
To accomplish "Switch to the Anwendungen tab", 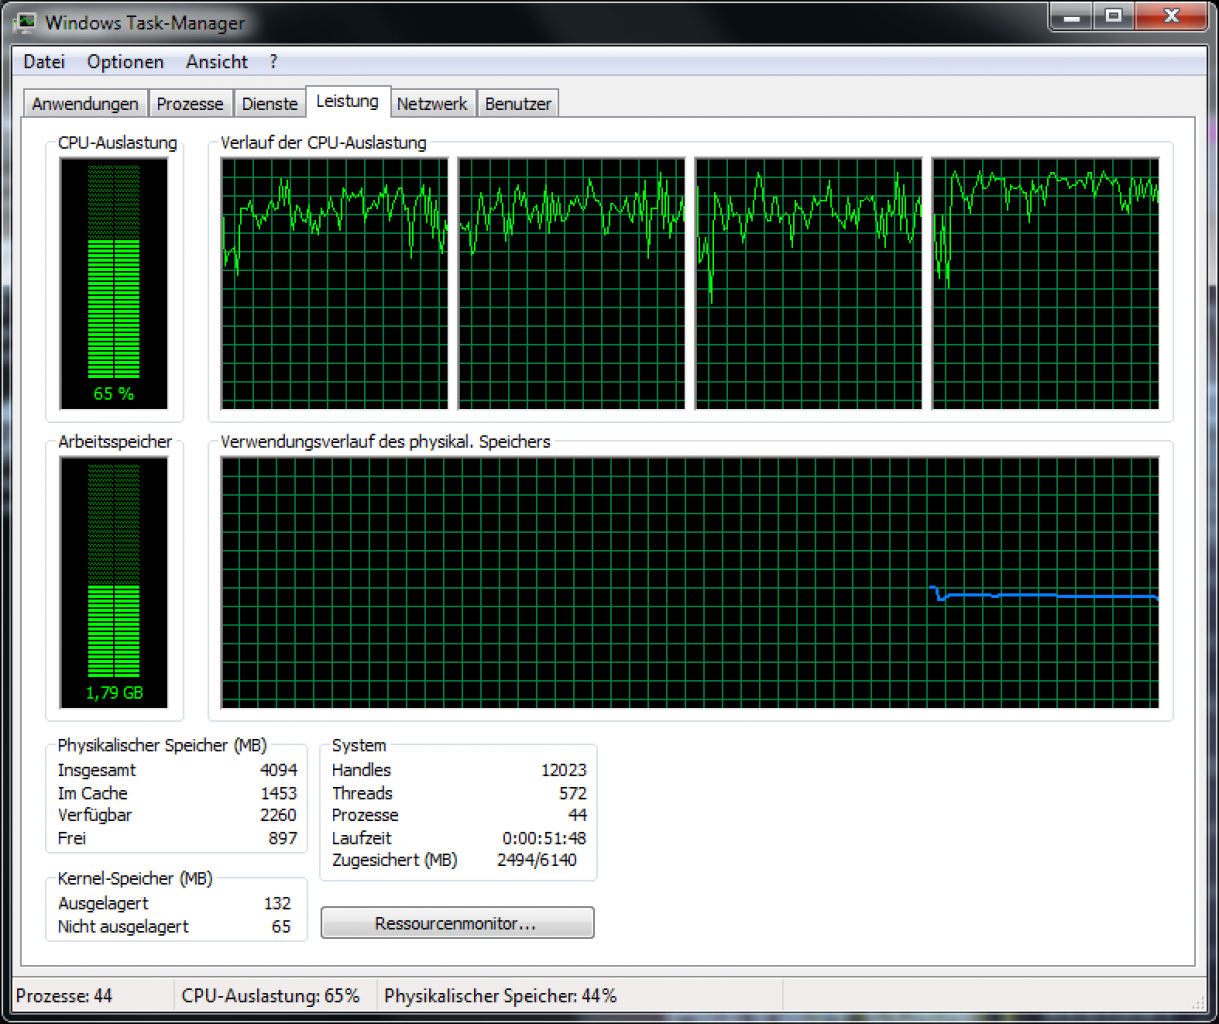I will tap(85, 104).
